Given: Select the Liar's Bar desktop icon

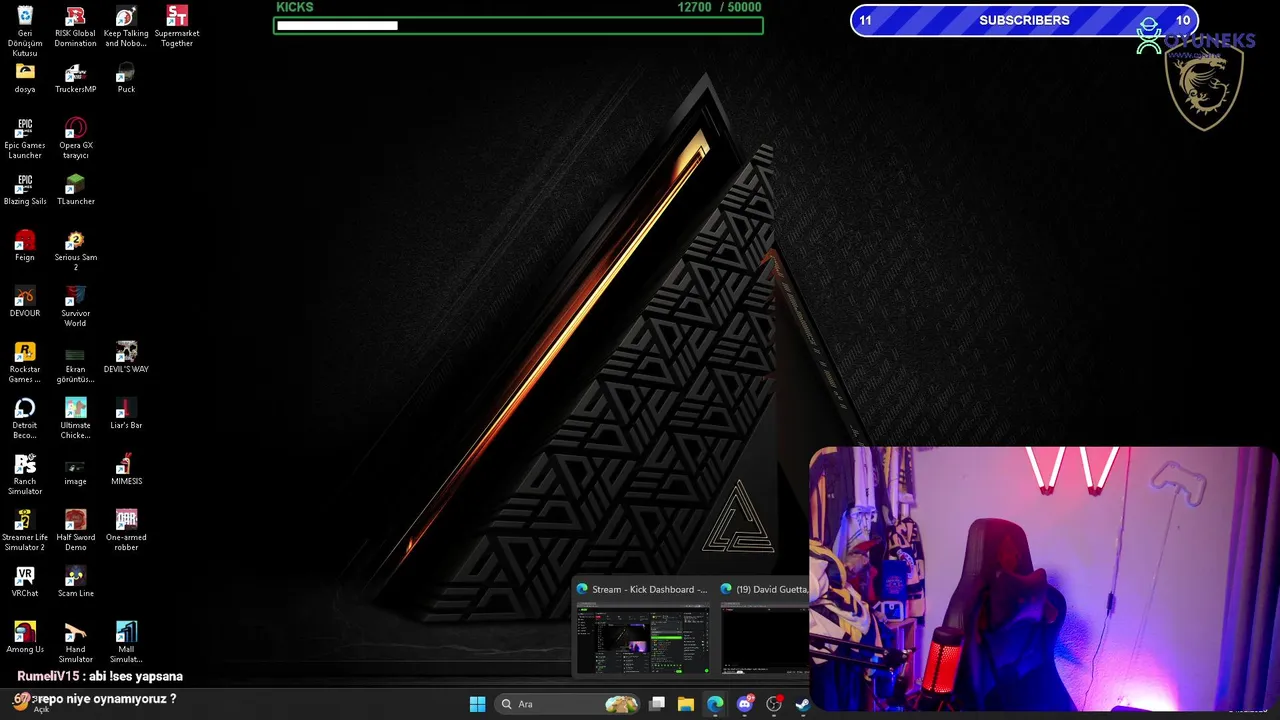Looking at the screenshot, I should [x=126, y=414].
